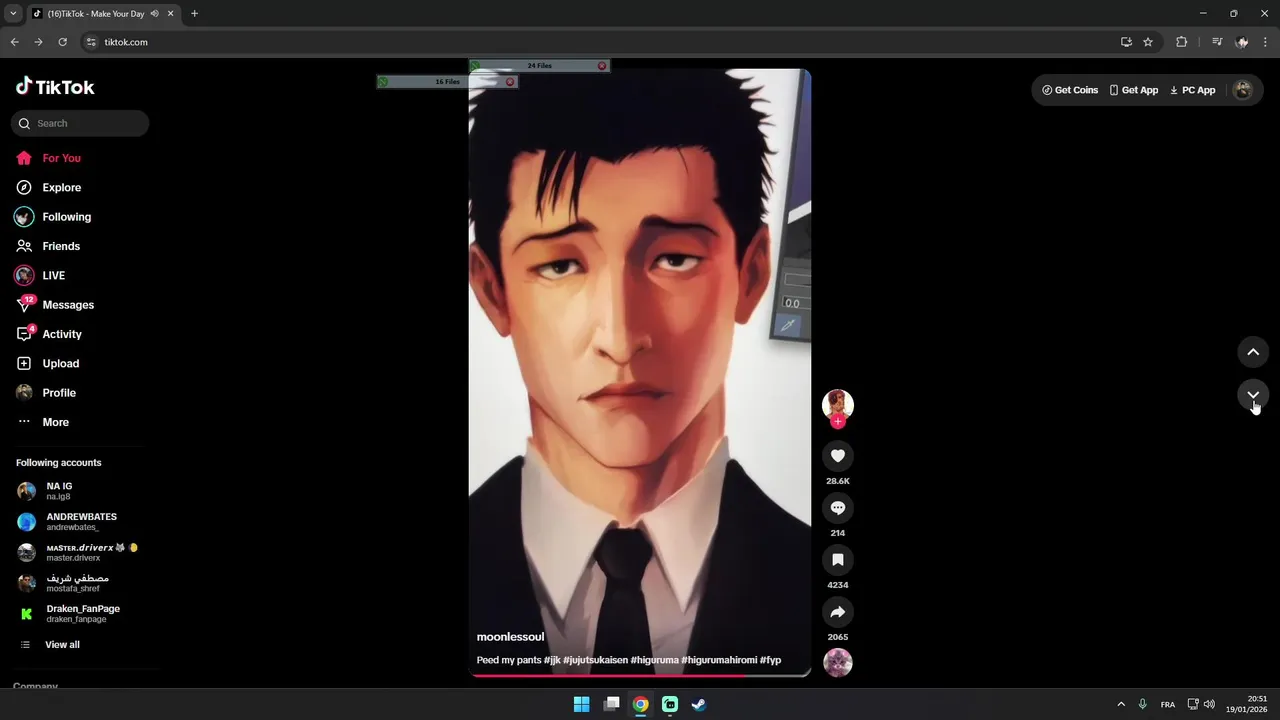Reload the TikTok page
The width and height of the screenshot is (1280, 720).
(x=62, y=42)
